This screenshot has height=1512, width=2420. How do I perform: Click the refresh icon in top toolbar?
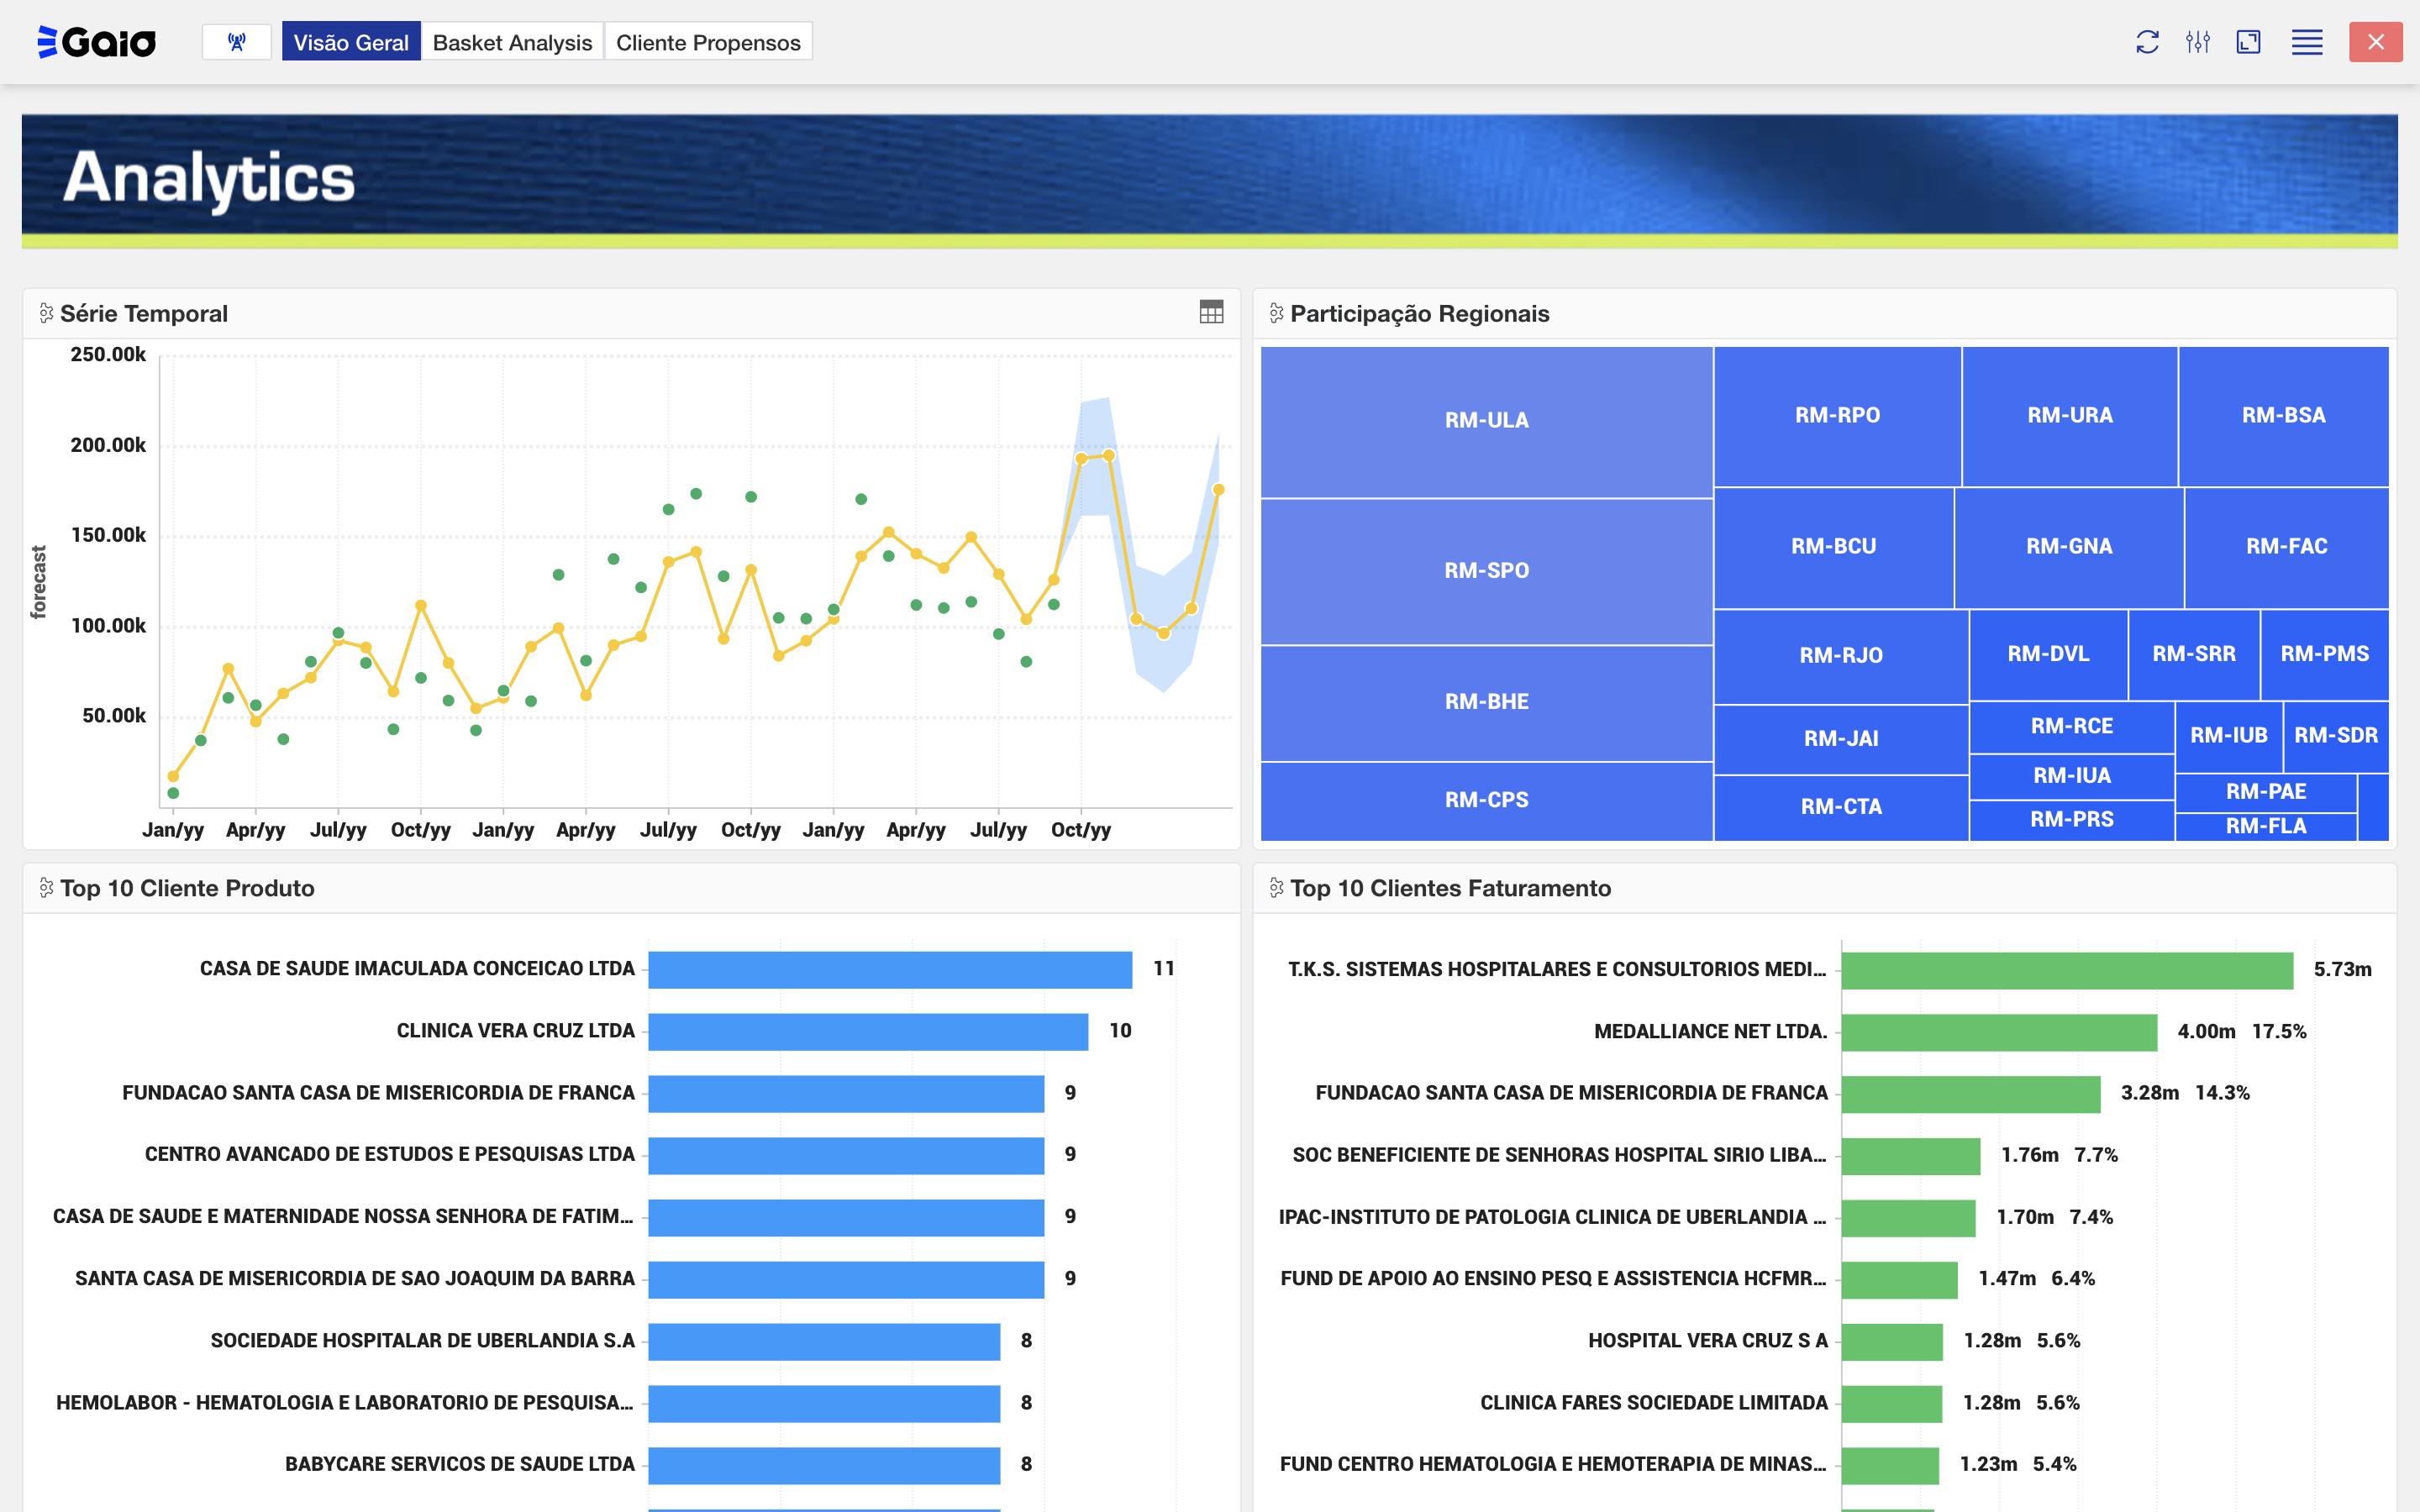[2146, 42]
